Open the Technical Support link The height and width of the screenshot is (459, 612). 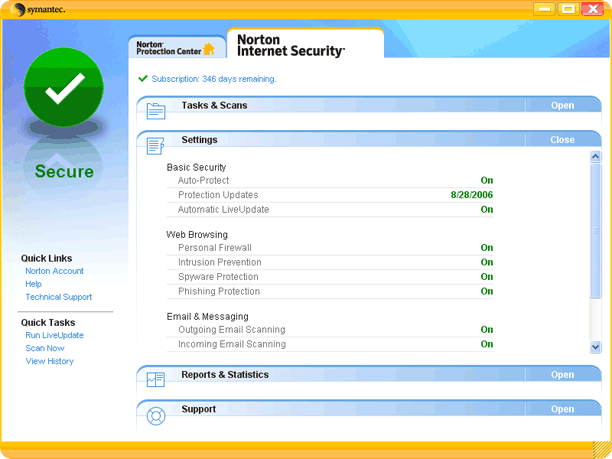coord(59,297)
